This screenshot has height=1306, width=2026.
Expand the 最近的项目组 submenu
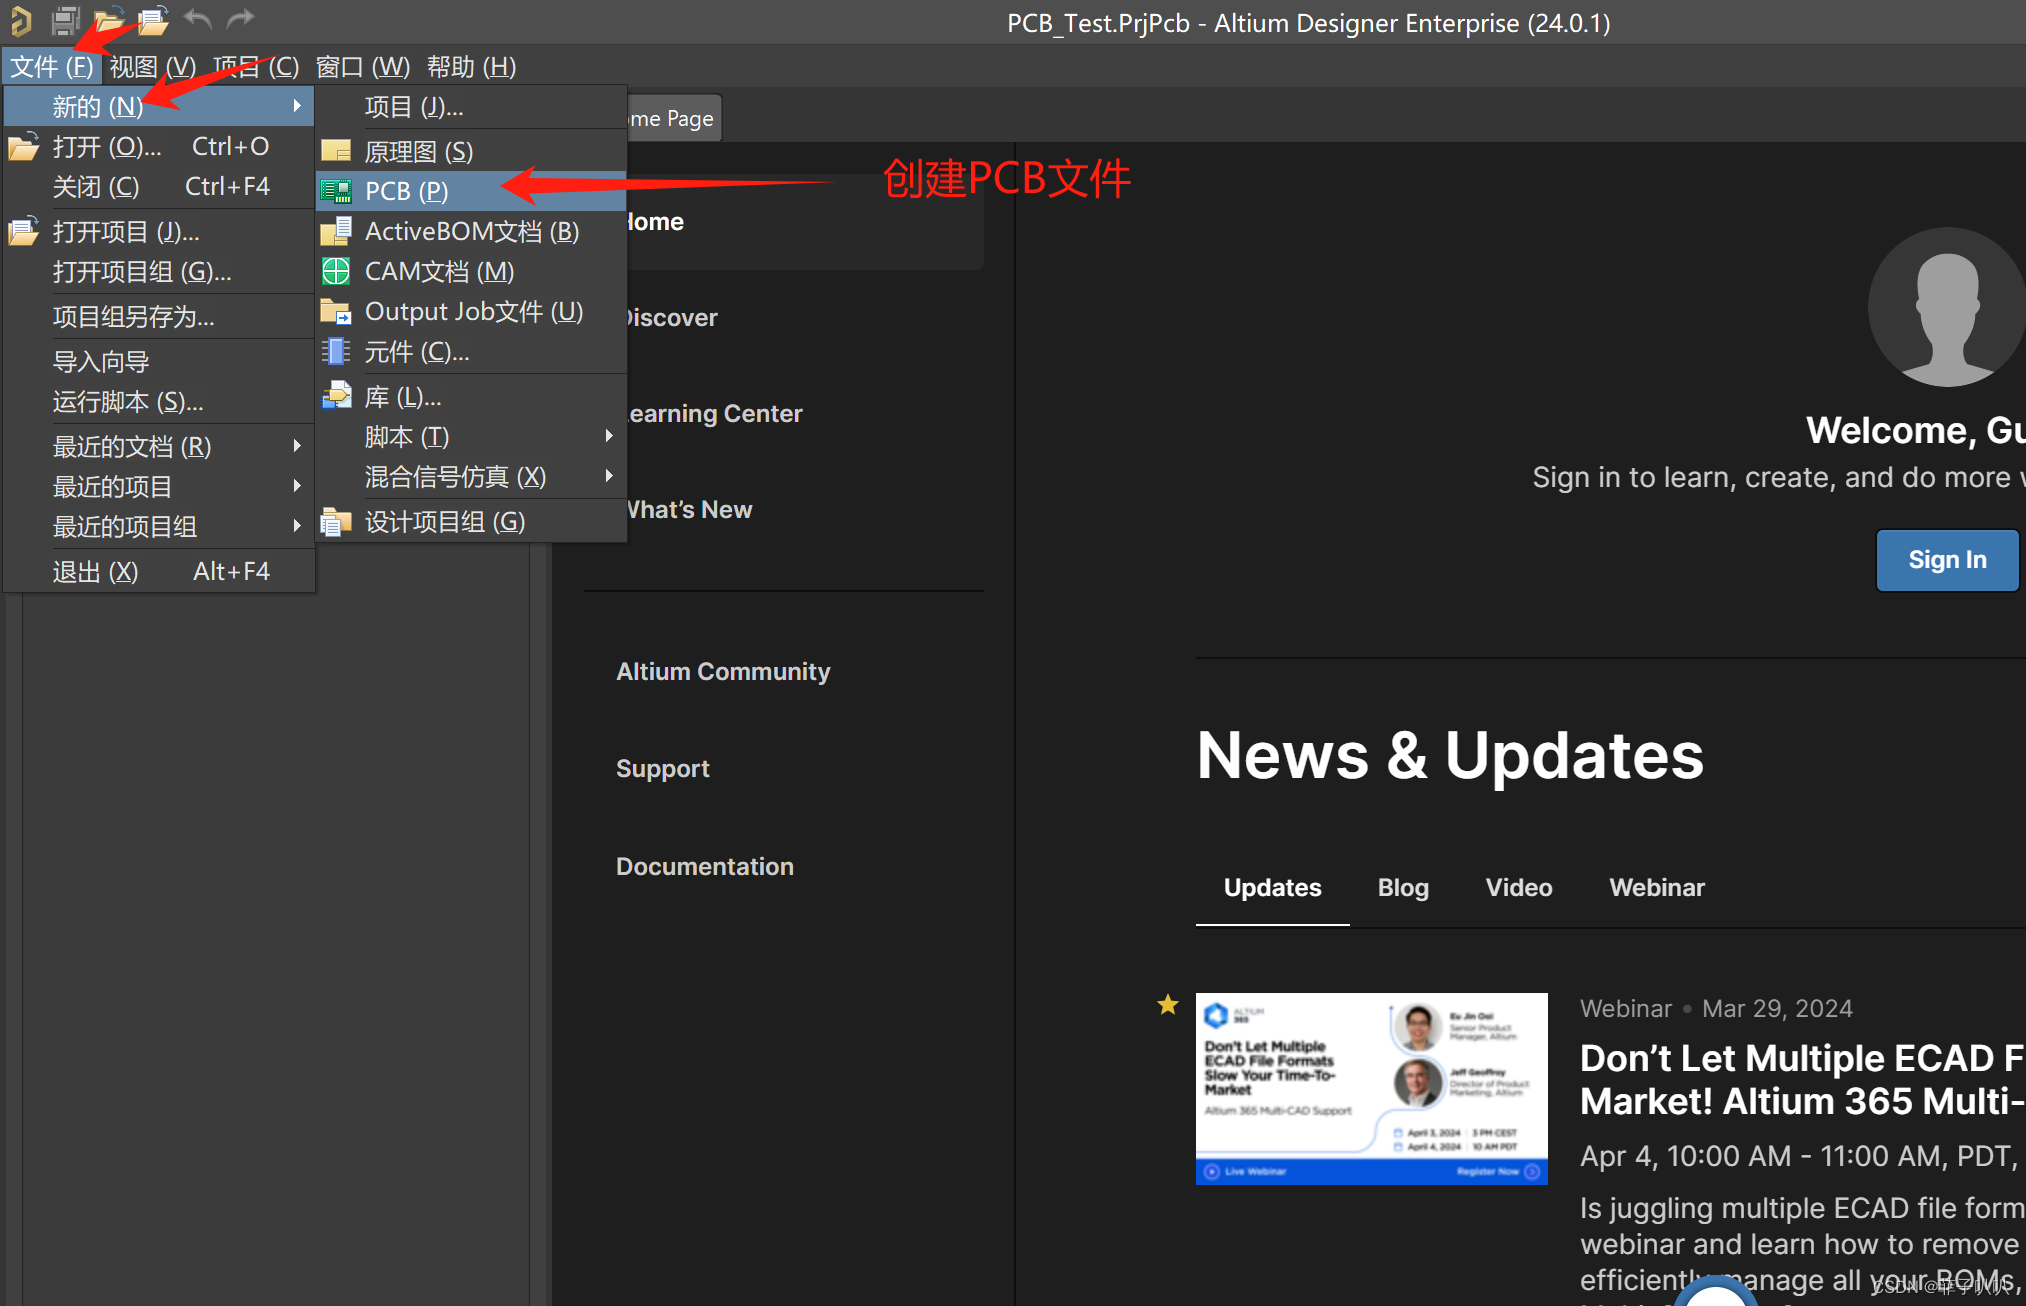coord(297,526)
